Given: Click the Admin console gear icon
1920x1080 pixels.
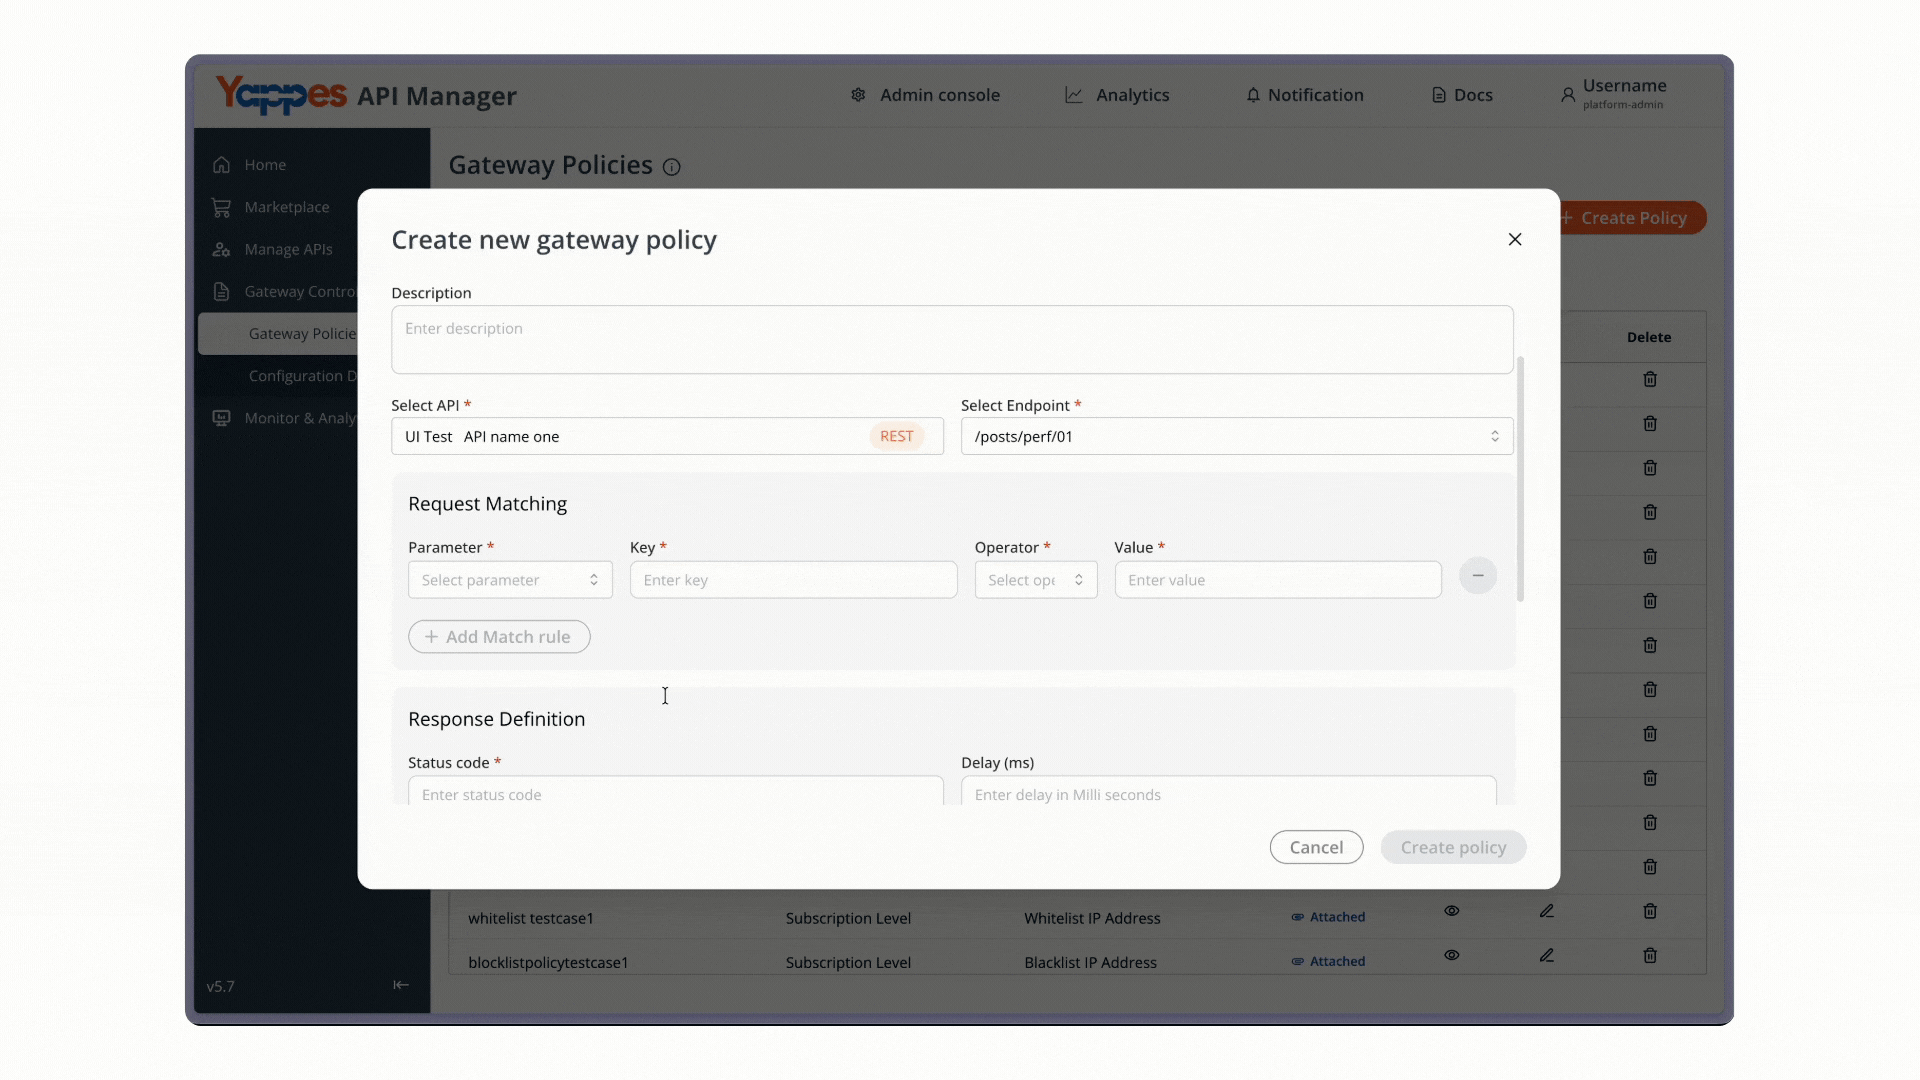Looking at the screenshot, I should [858, 95].
